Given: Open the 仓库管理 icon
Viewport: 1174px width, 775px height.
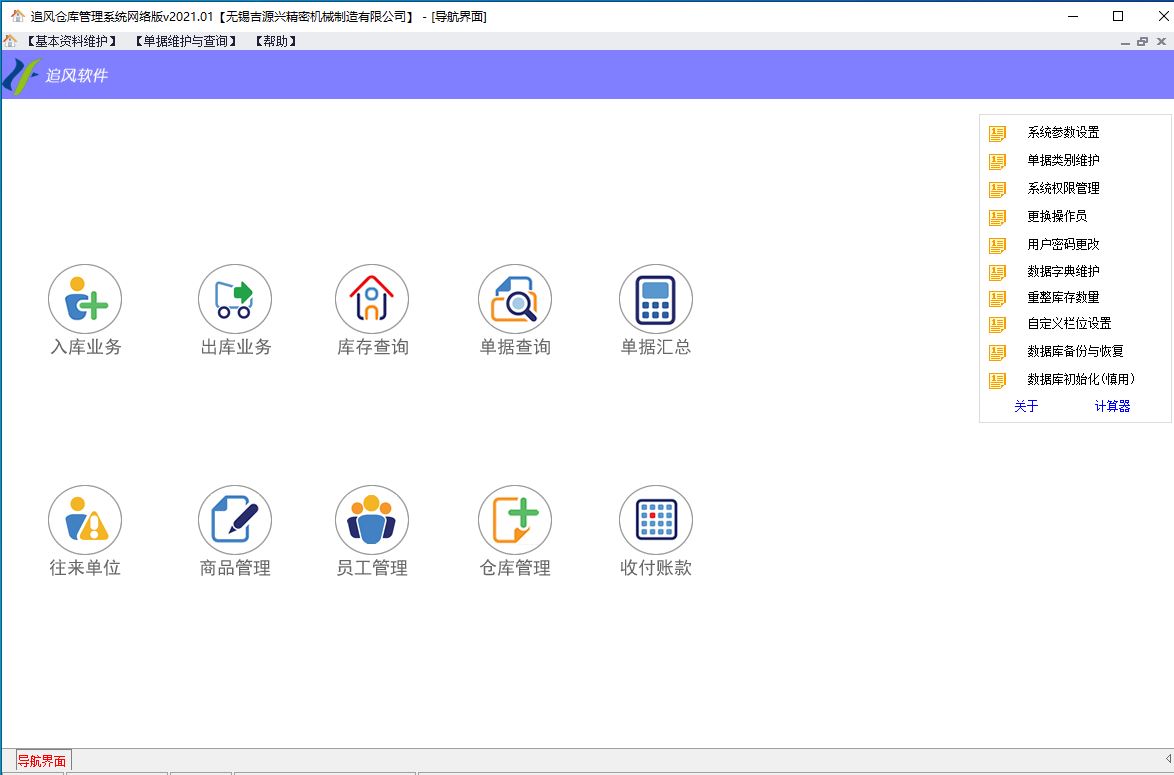Looking at the screenshot, I should click(x=515, y=520).
